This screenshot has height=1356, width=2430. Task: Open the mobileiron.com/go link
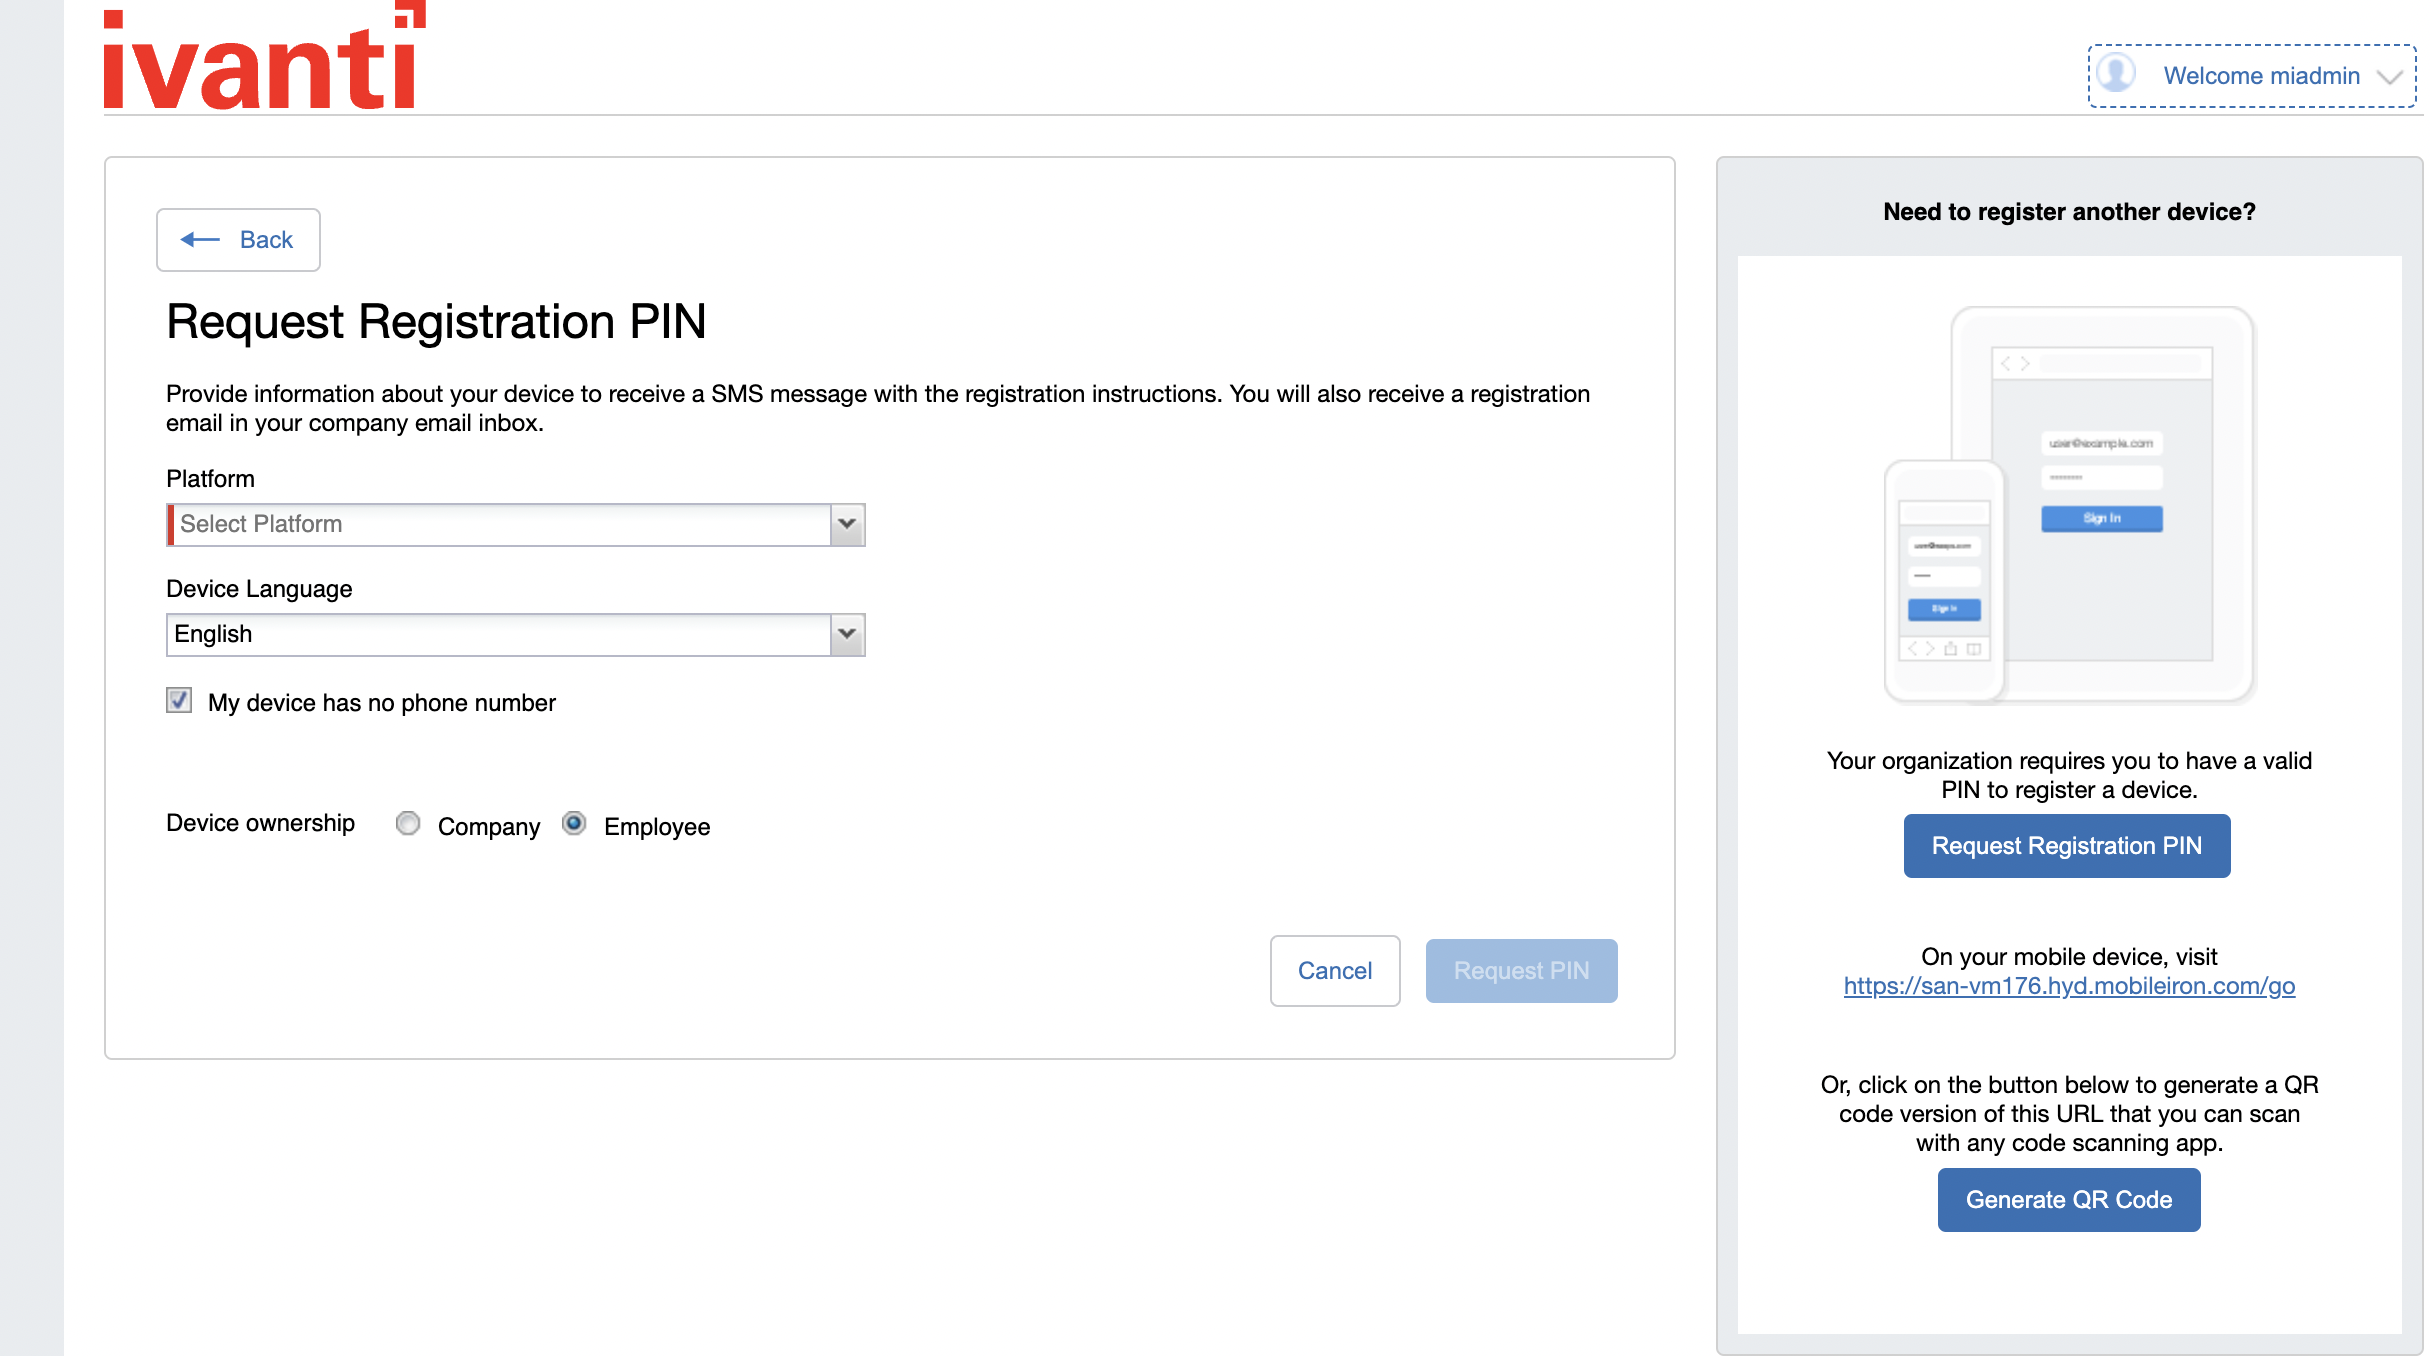[x=2068, y=986]
